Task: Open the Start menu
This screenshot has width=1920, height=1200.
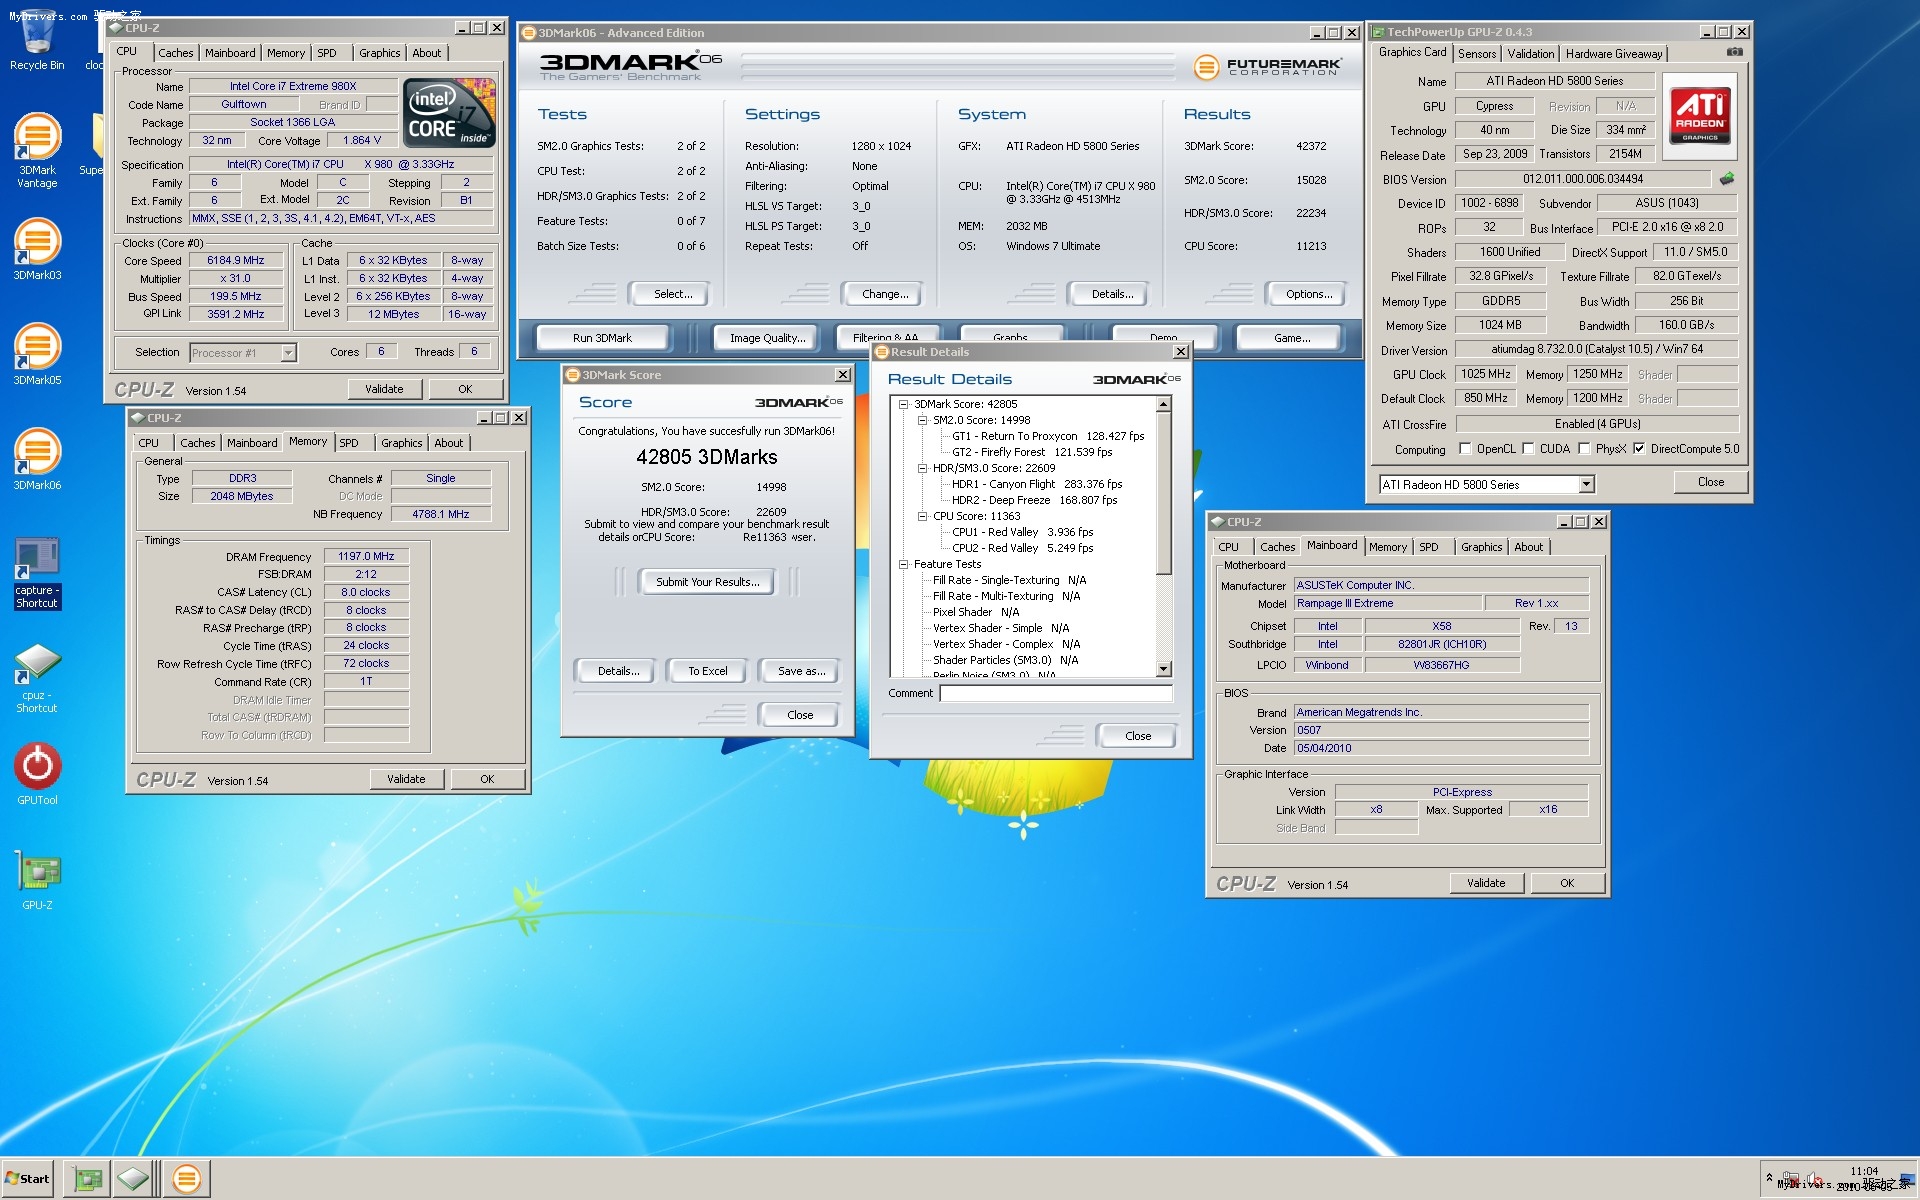Action: (x=27, y=1179)
